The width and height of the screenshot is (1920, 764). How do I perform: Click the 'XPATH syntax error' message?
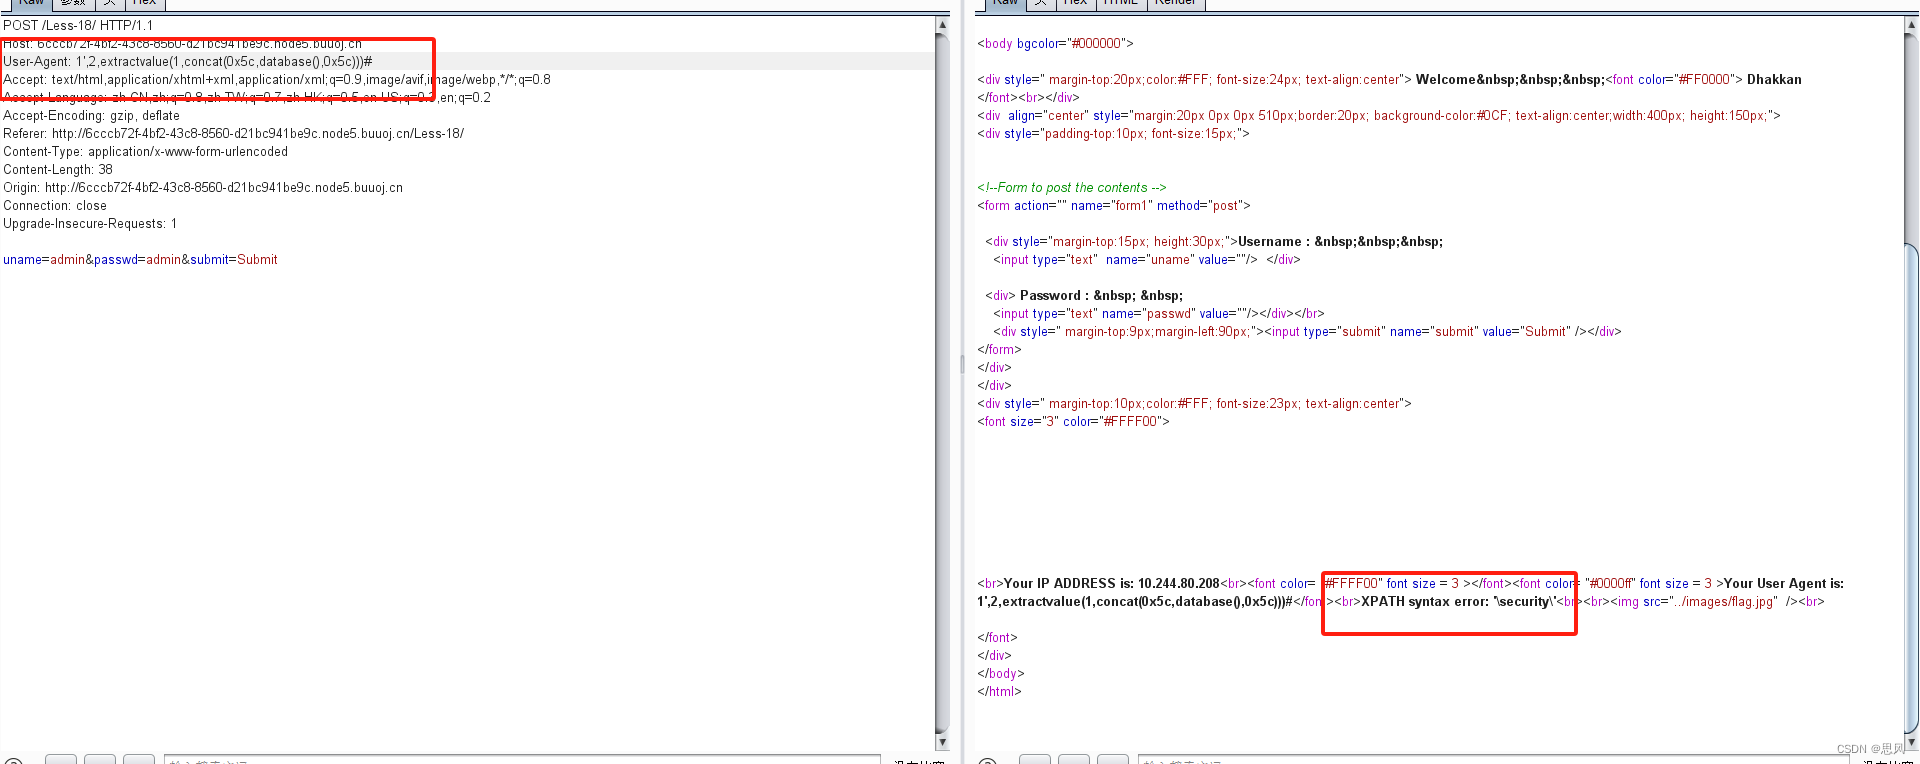1459,601
